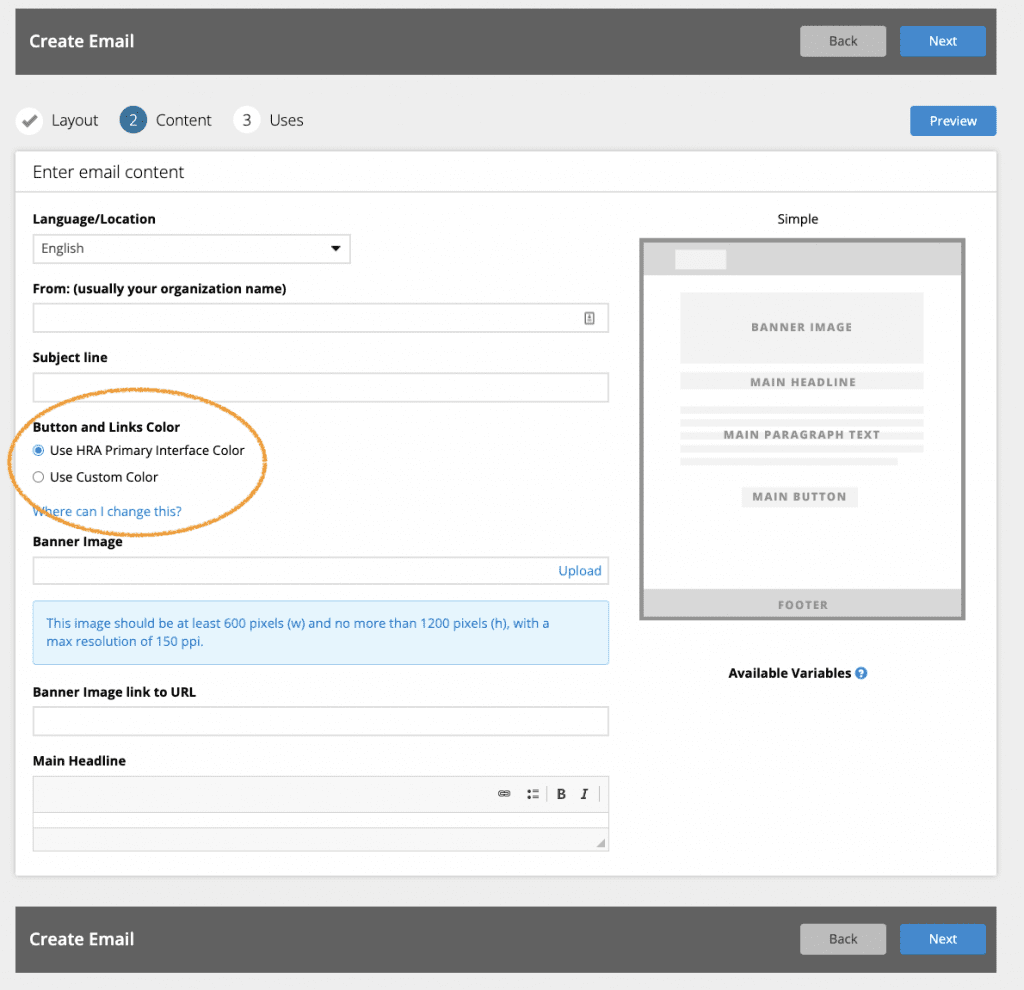Focus the Banner Image link to URL field
The width and height of the screenshot is (1024, 990).
[321, 721]
